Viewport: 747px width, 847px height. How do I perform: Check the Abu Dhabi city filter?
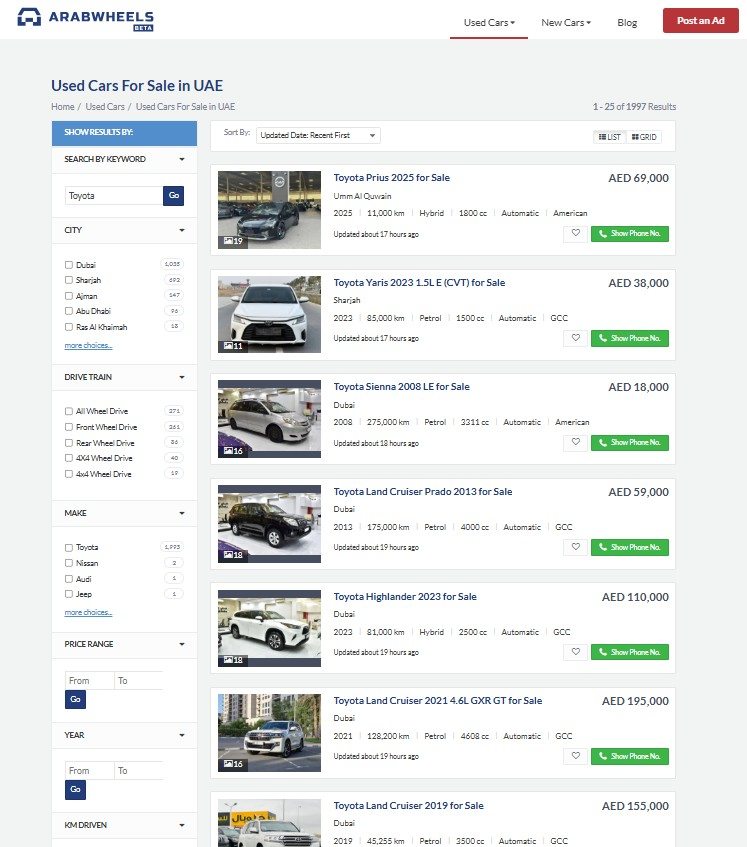click(69, 311)
